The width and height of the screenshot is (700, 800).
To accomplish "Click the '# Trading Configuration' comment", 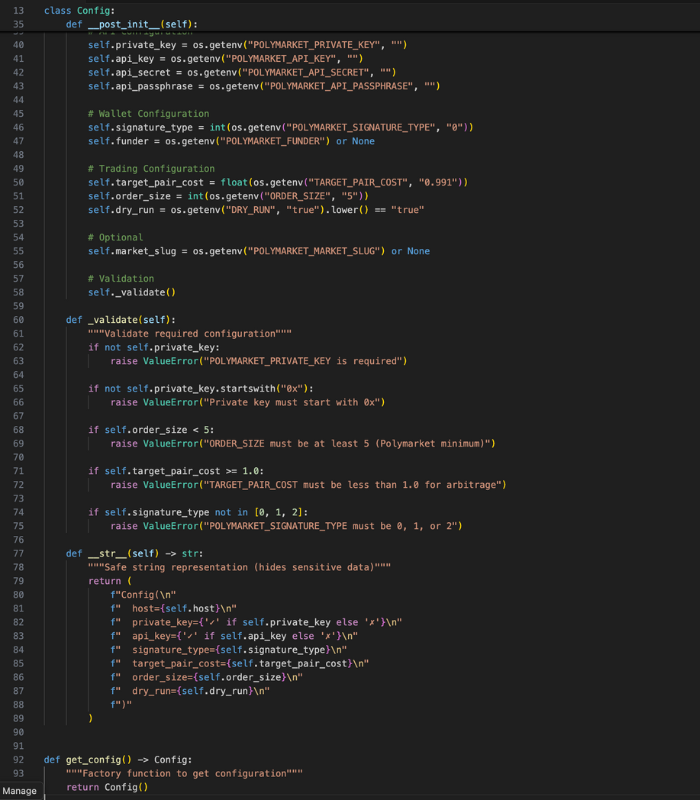I will (151, 169).
